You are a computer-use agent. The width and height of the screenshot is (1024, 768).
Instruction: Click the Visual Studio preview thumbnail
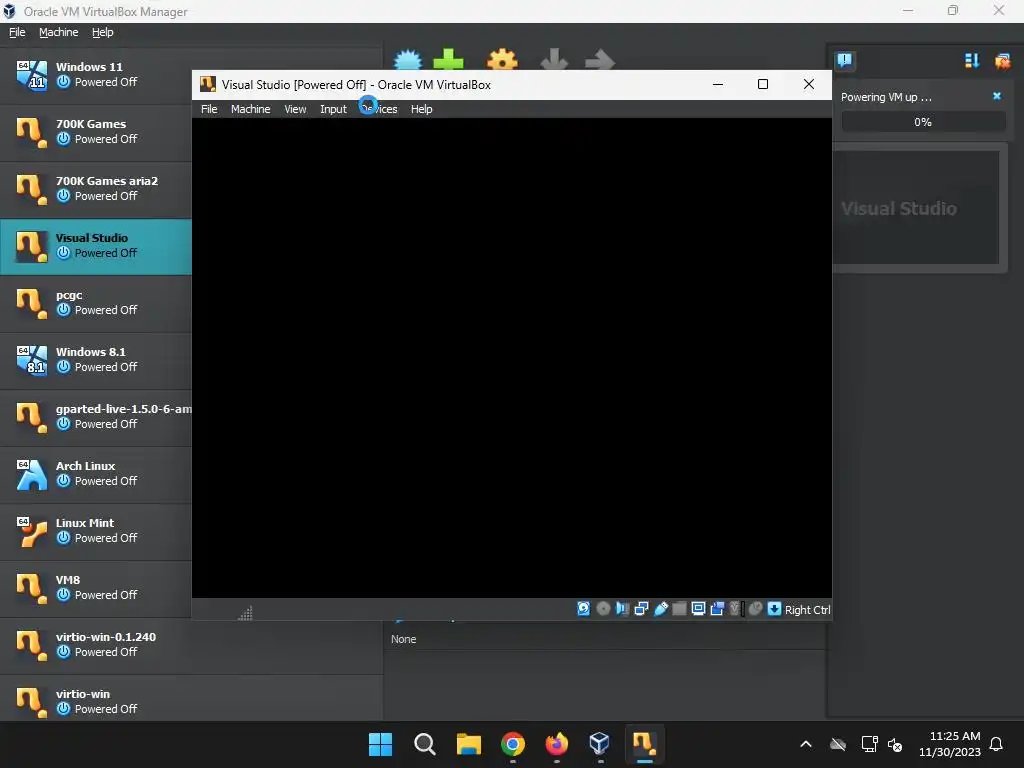point(919,208)
